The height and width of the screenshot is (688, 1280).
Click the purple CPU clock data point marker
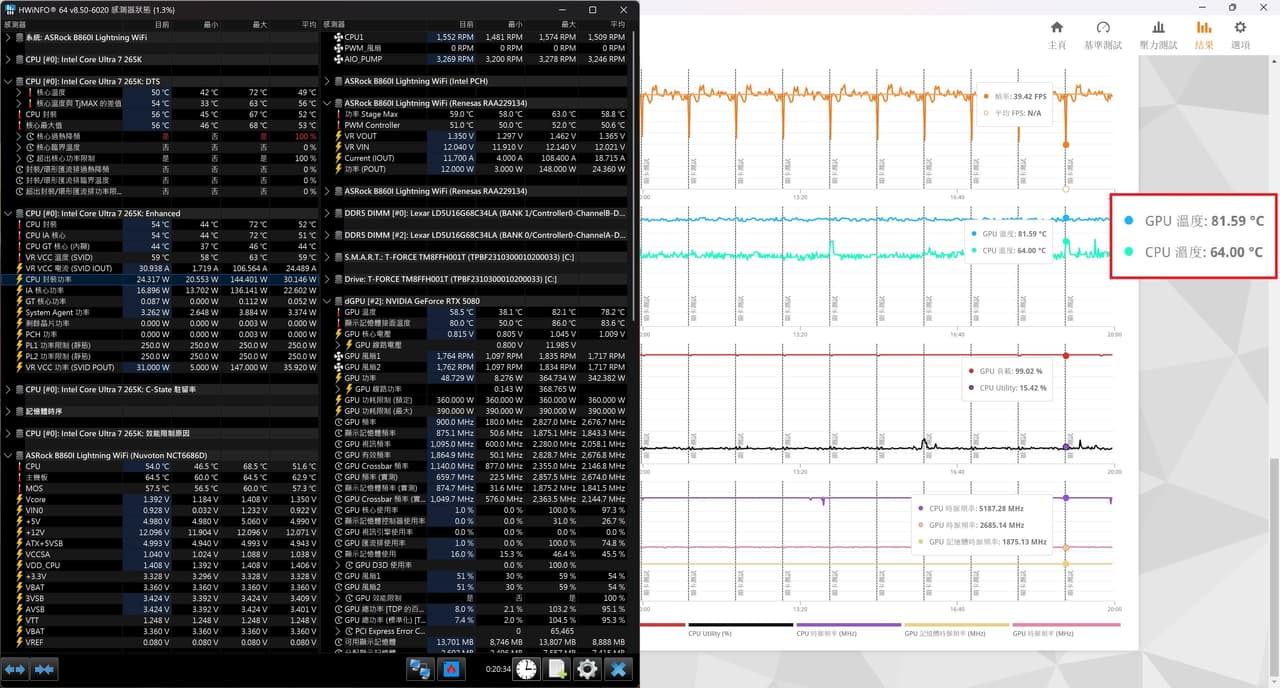pos(1066,497)
